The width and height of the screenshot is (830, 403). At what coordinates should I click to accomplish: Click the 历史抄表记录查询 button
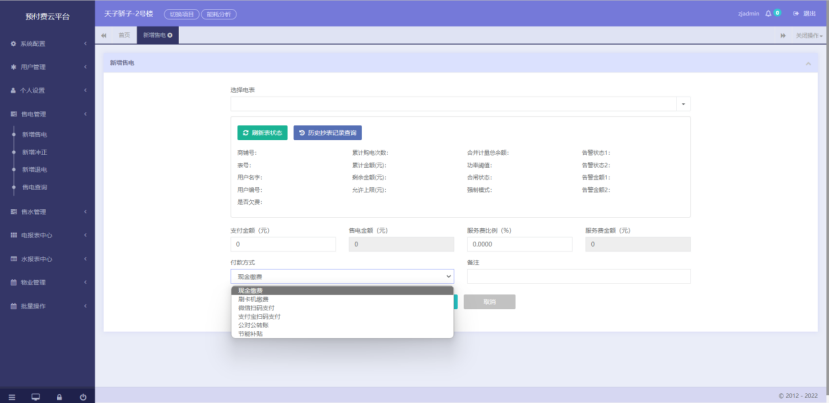point(327,132)
